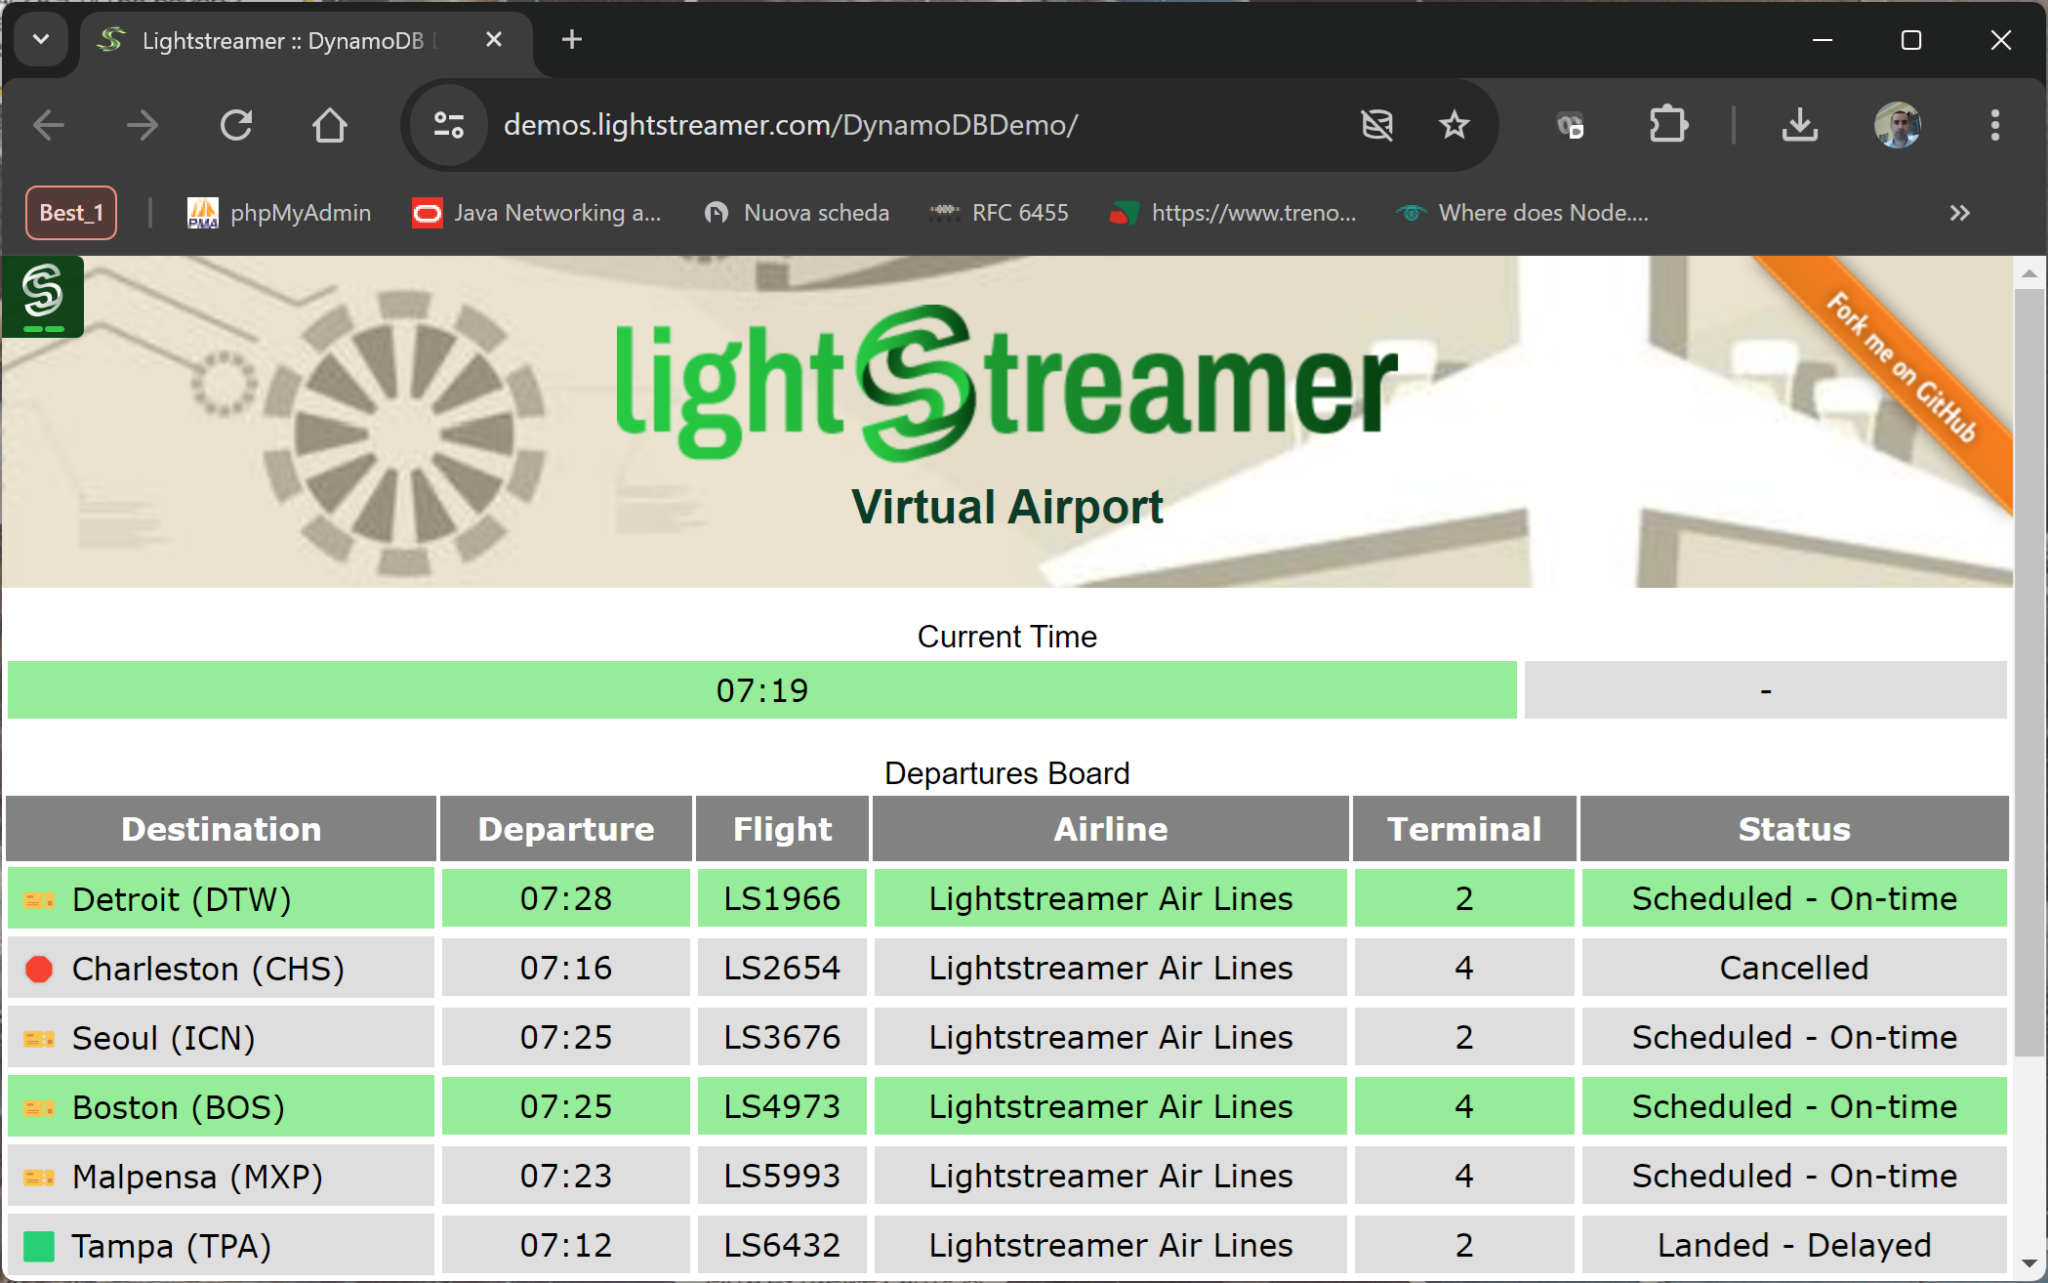Open site information icon in address bar
The image size is (2048, 1283).
(x=449, y=125)
